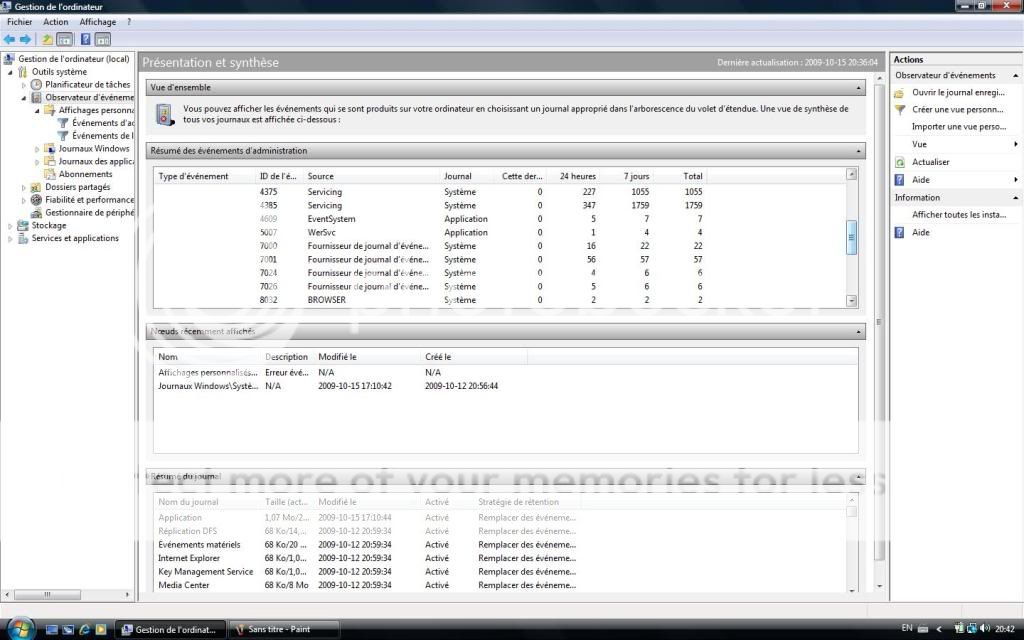
Task: Select the Journaux des applications folder icon
Action: 50,161
